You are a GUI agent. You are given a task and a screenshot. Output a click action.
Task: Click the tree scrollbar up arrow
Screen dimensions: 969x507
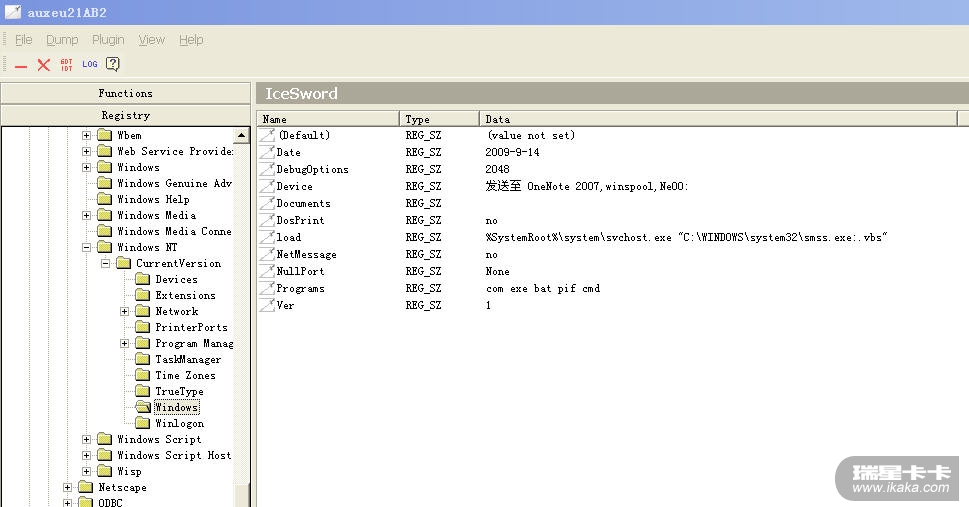click(x=241, y=135)
